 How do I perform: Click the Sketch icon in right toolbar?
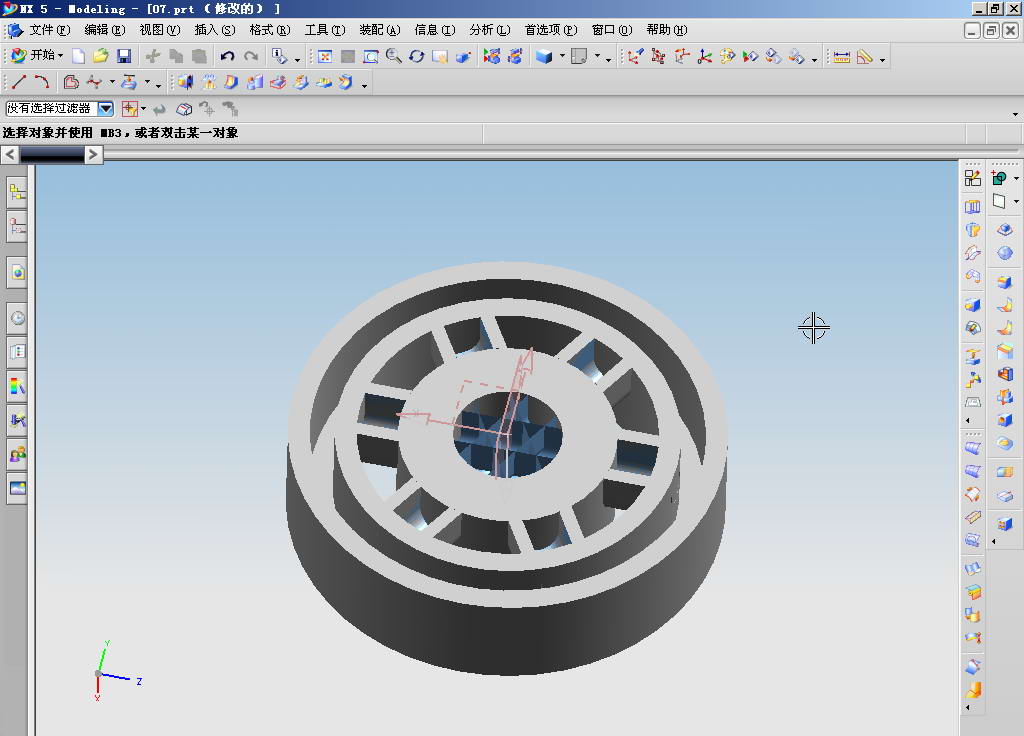click(x=972, y=178)
